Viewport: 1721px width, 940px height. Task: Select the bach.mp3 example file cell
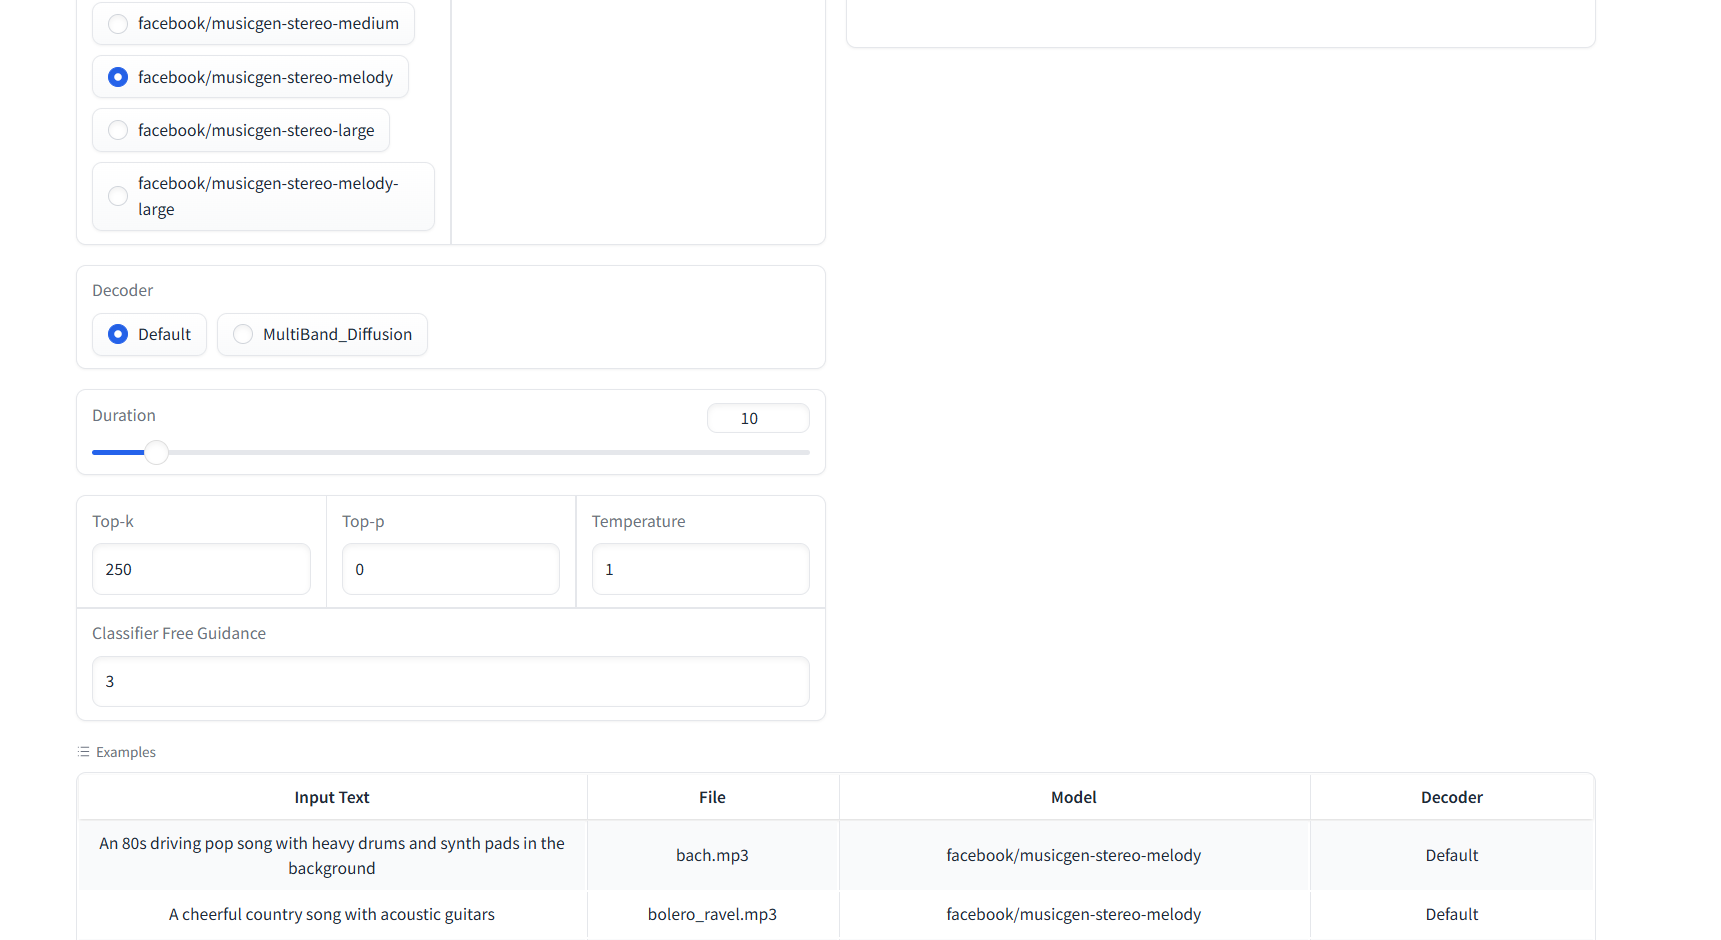coord(712,856)
